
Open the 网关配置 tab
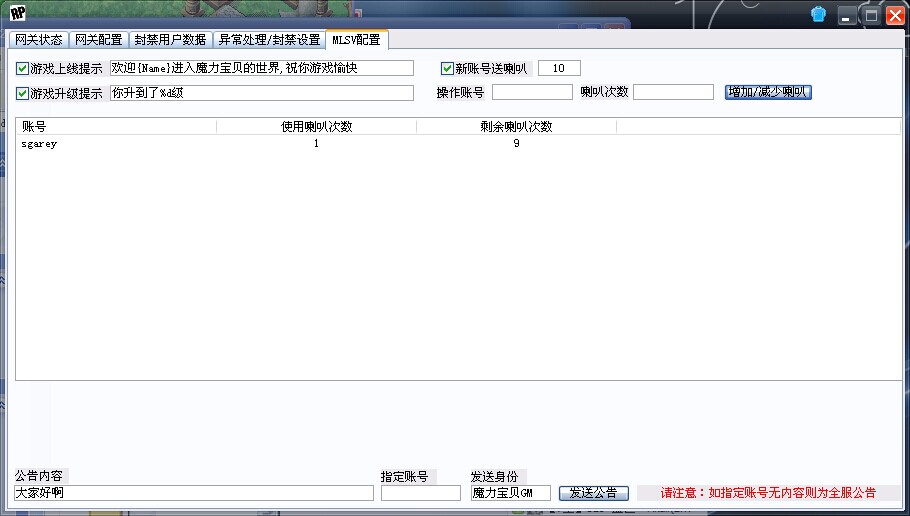coord(98,40)
